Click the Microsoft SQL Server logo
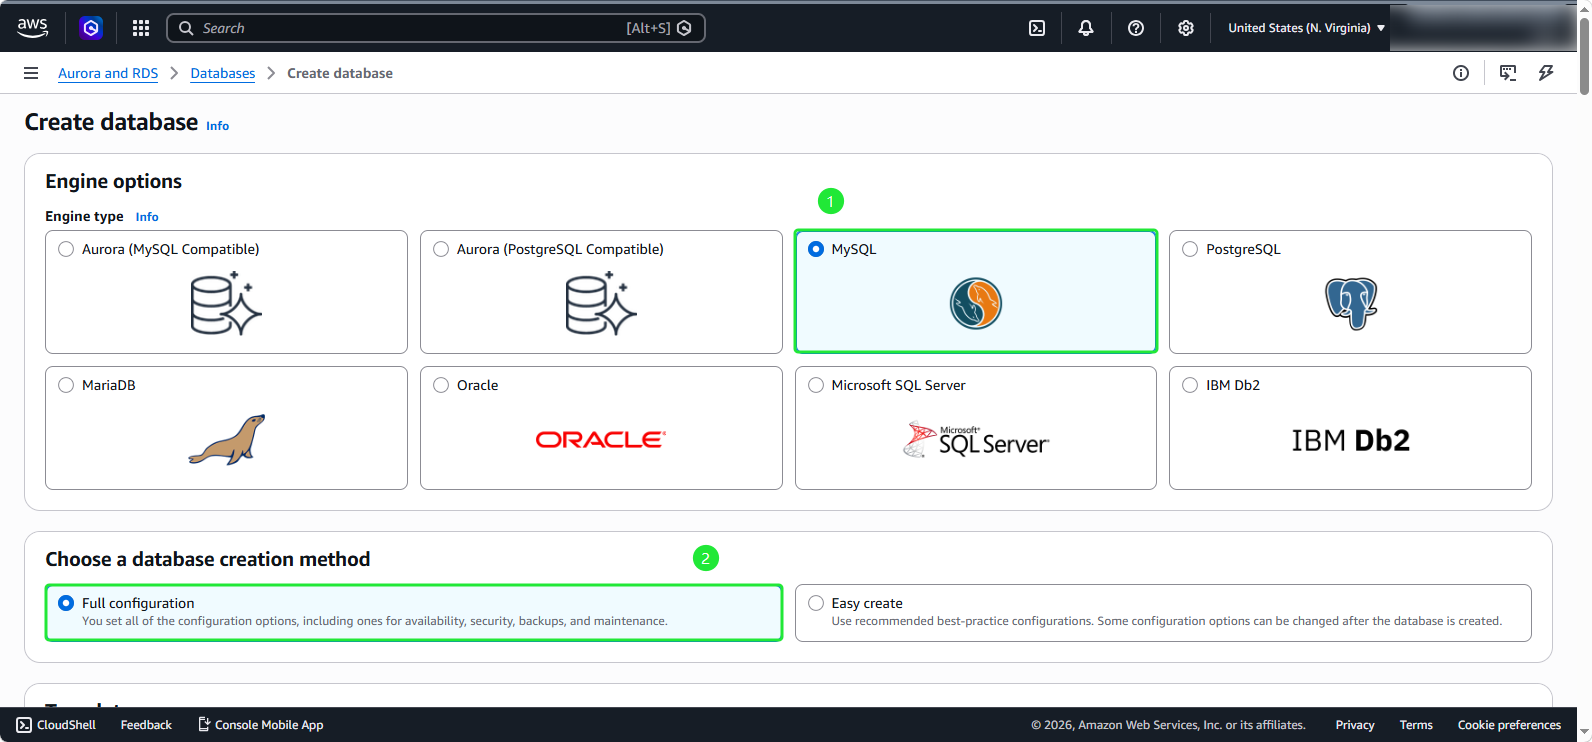 [x=976, y=440]
